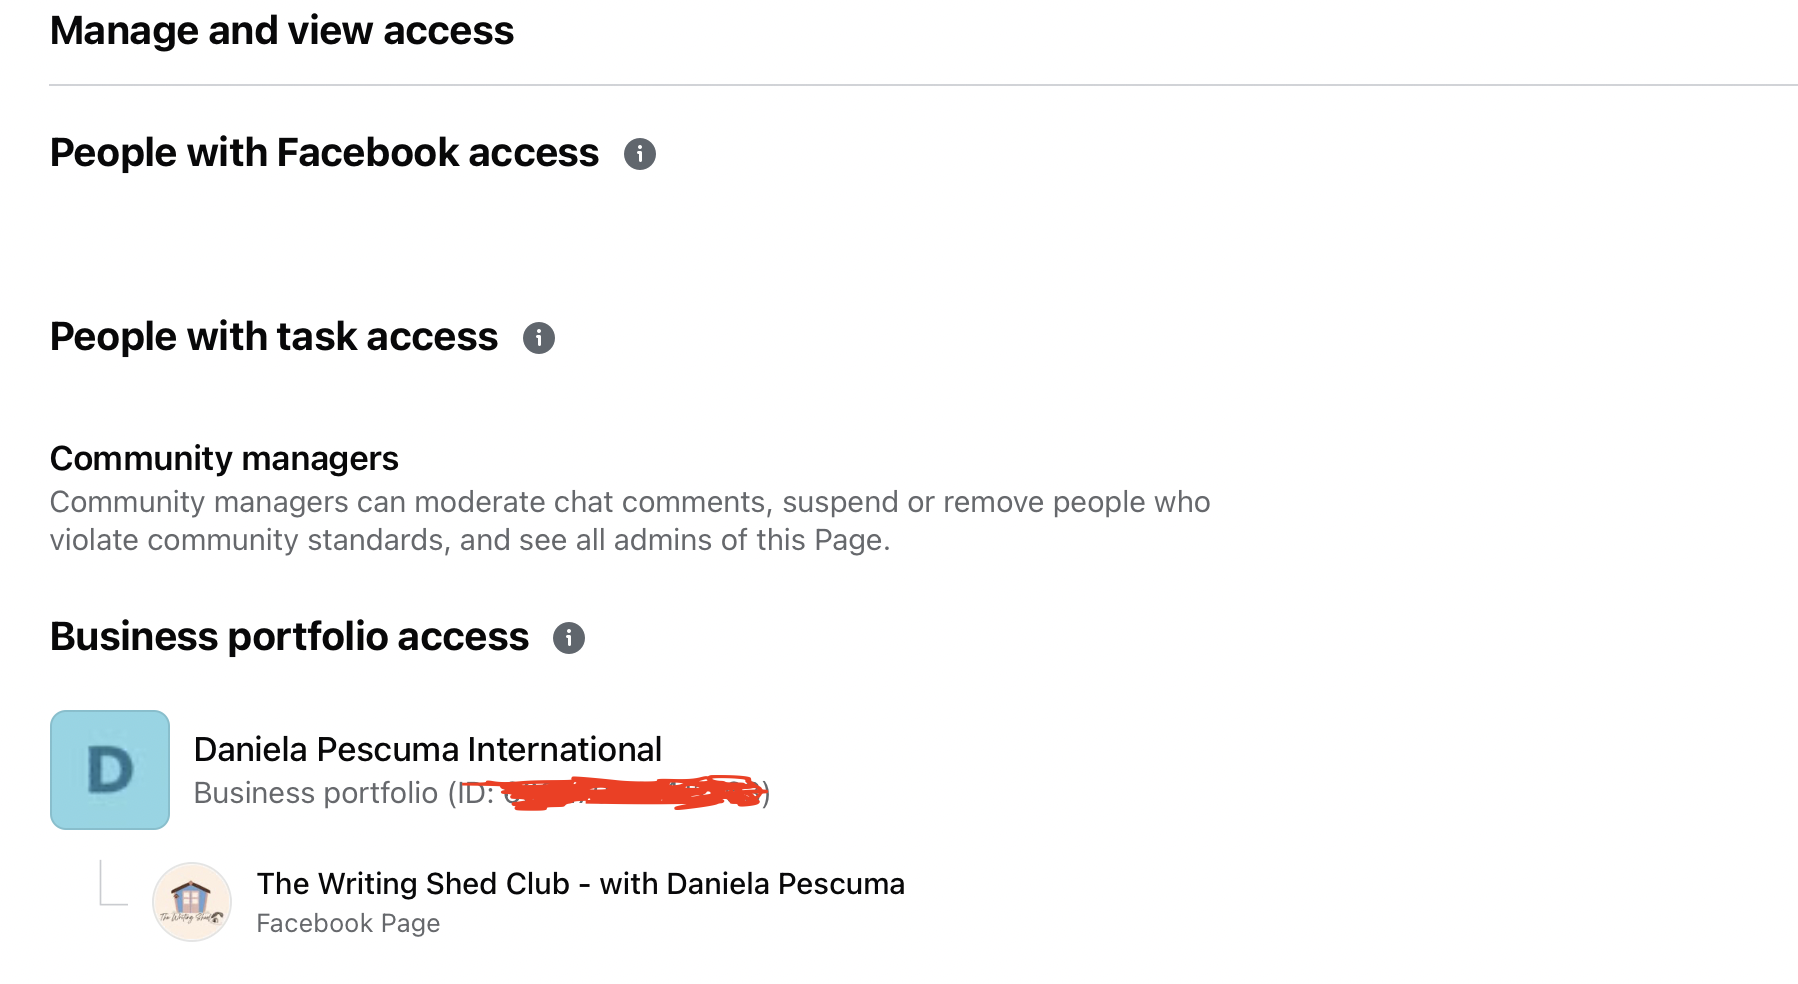Click info icon beside People with Facebook access
This screenshot has height=984, width=1798.
(640, 154)
